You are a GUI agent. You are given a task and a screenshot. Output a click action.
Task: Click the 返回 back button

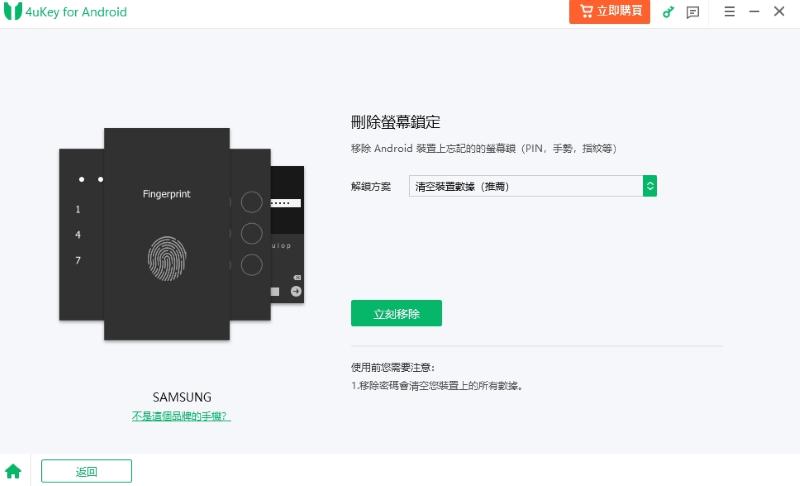tap(86, 471)
